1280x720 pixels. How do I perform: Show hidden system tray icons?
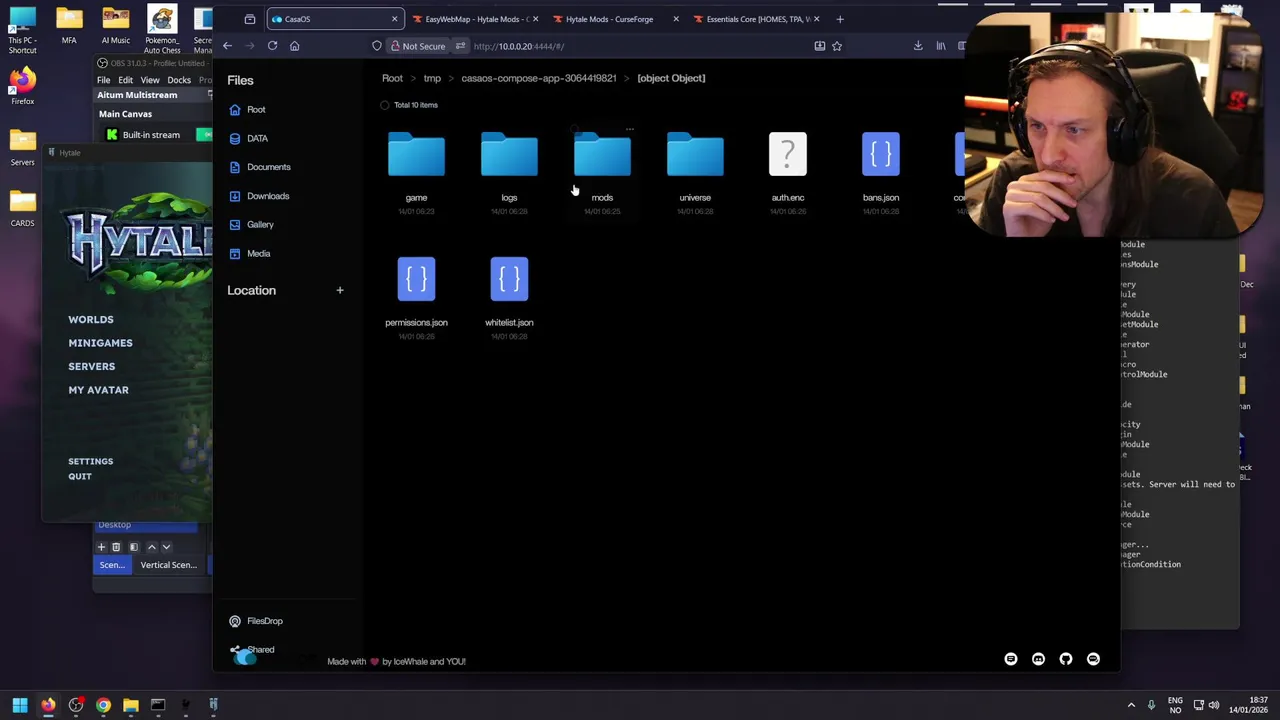1131,705
